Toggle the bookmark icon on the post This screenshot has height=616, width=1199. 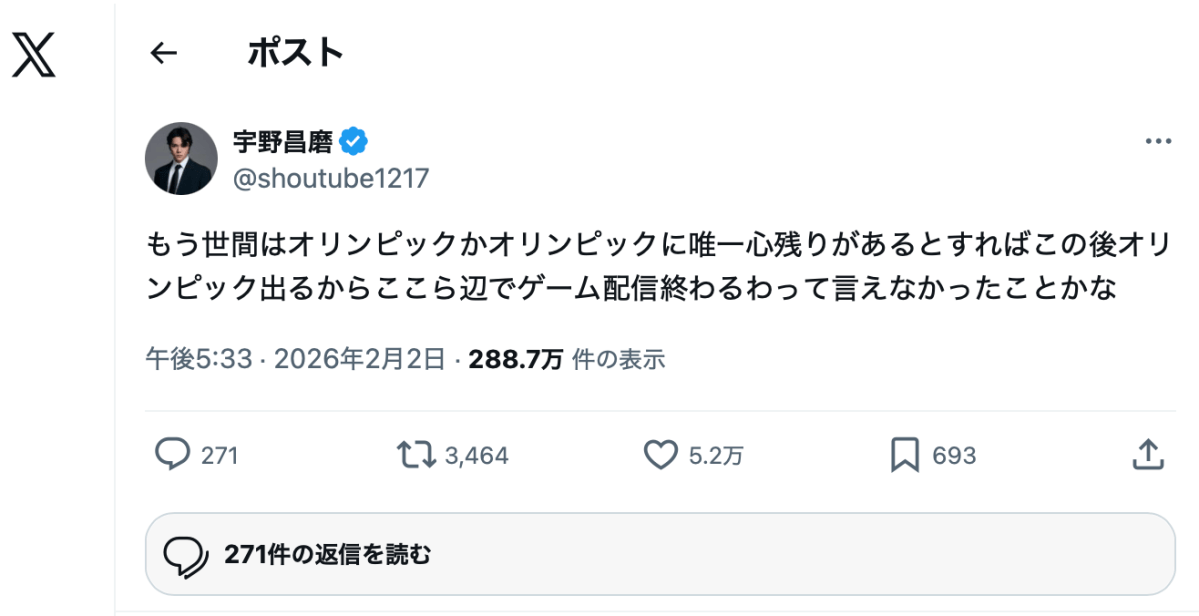904,456
